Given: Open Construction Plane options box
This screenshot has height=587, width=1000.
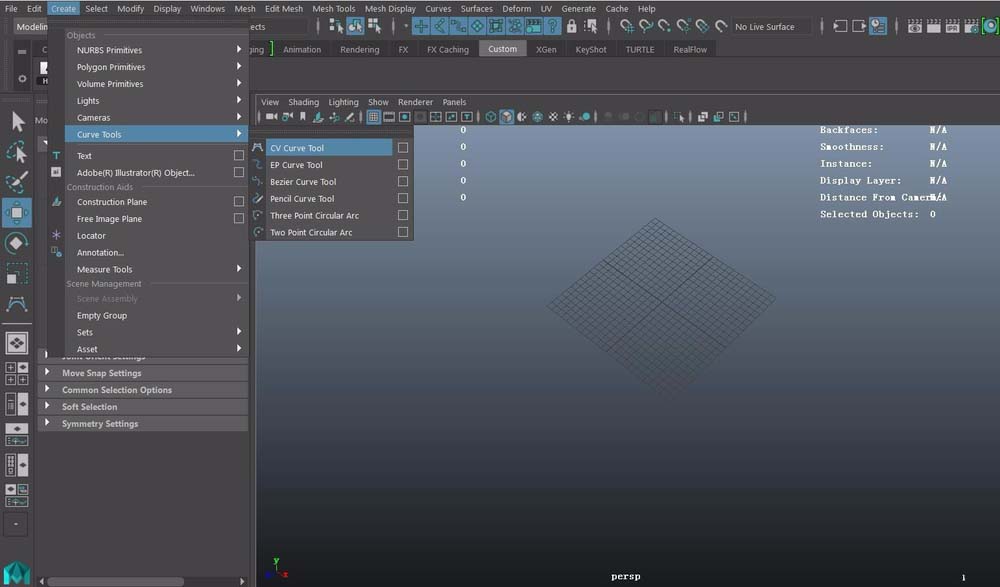Looking at the screenshot, I should [239, 202].
